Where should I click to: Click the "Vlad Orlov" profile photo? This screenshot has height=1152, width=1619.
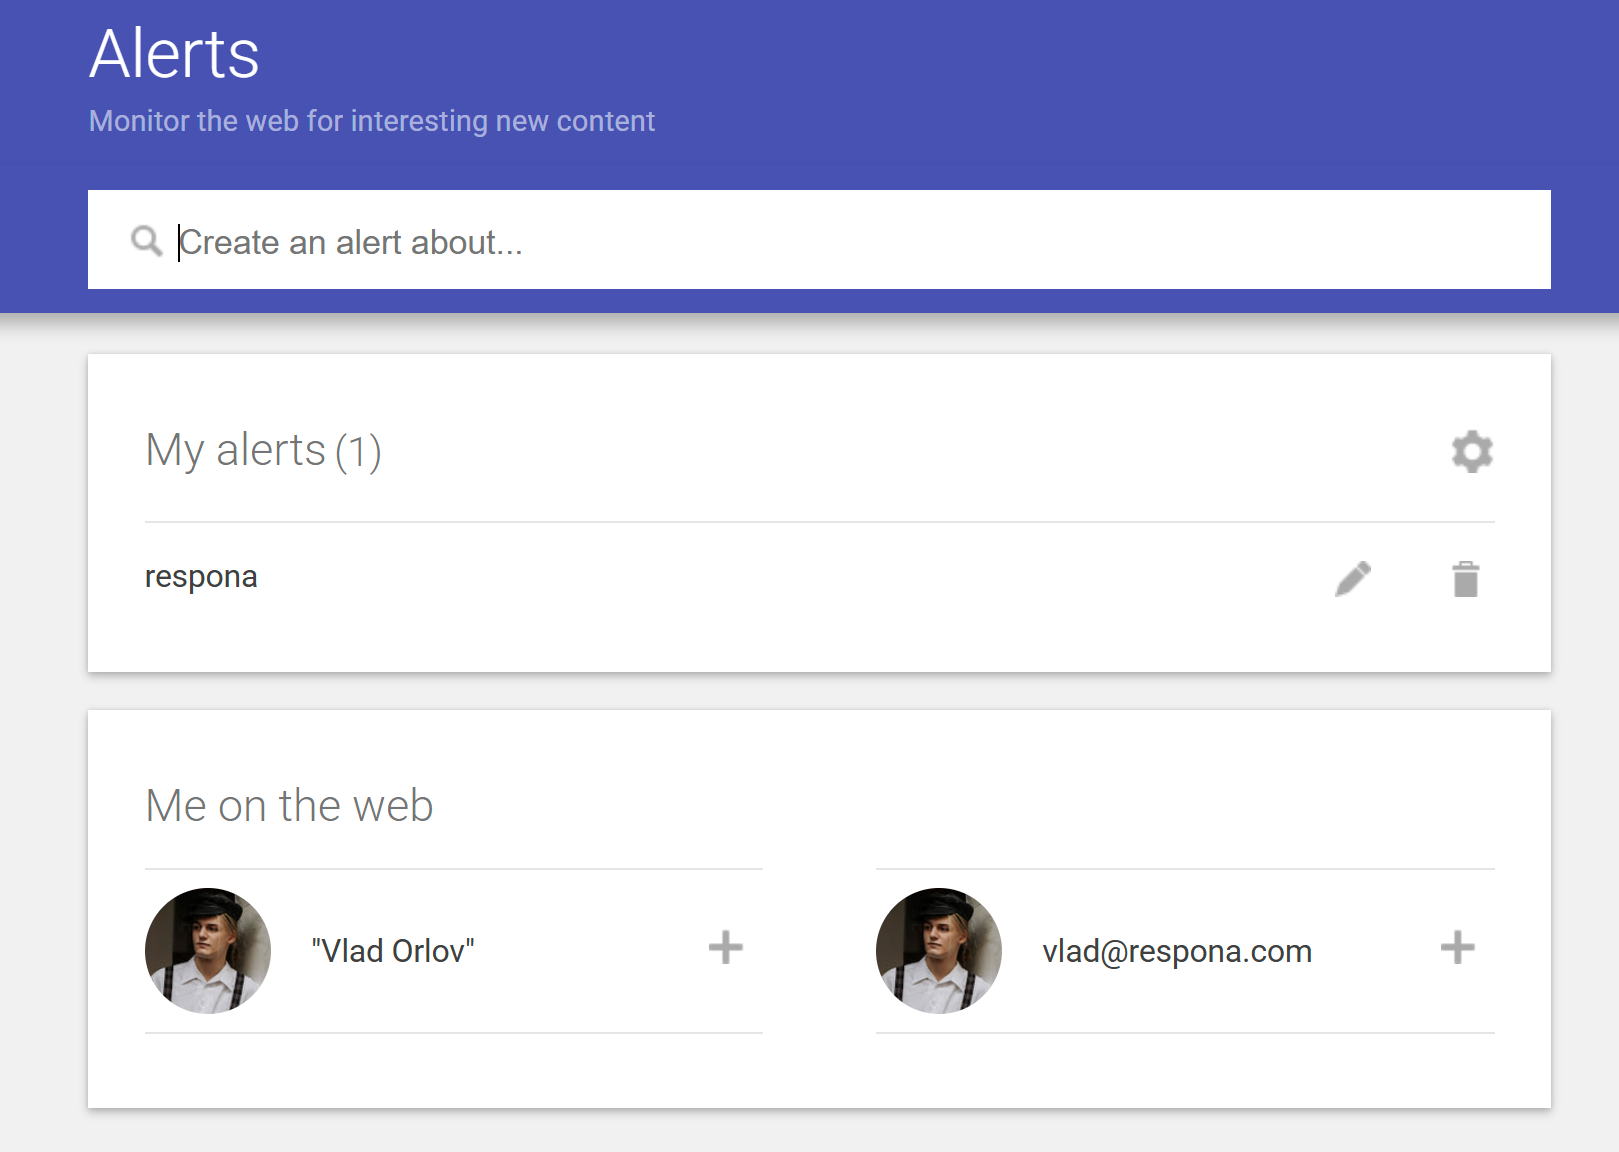pyautogui.click(x=208, y=951)
